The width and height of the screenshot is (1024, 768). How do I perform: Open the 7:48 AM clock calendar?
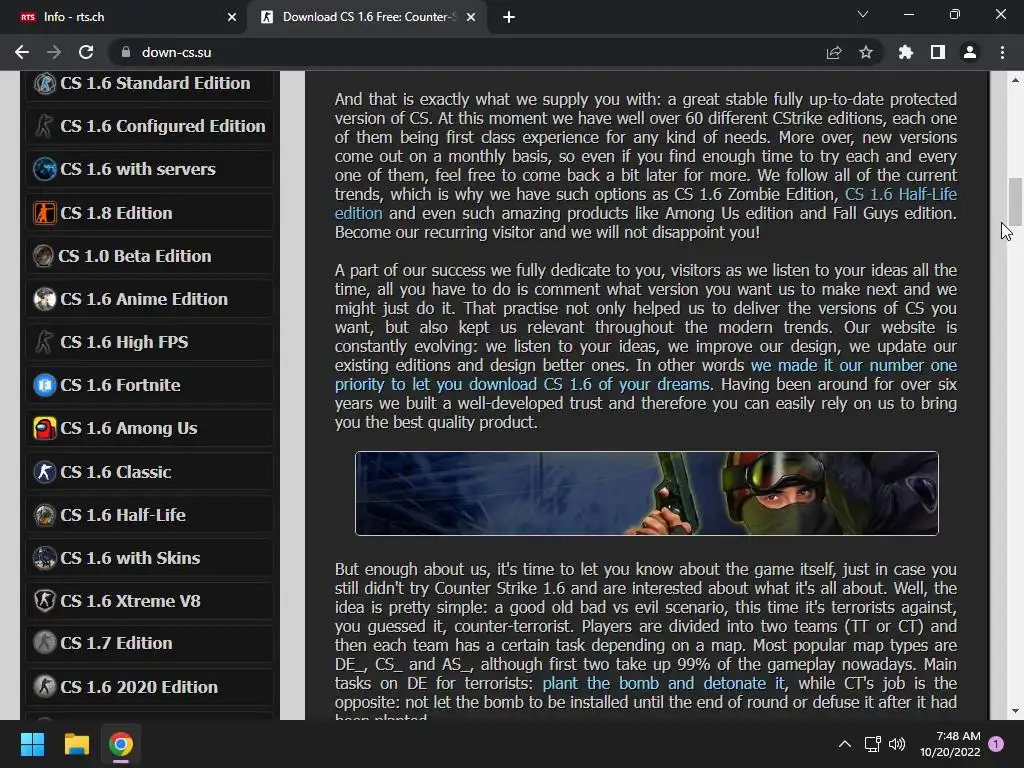click(950, 744)
